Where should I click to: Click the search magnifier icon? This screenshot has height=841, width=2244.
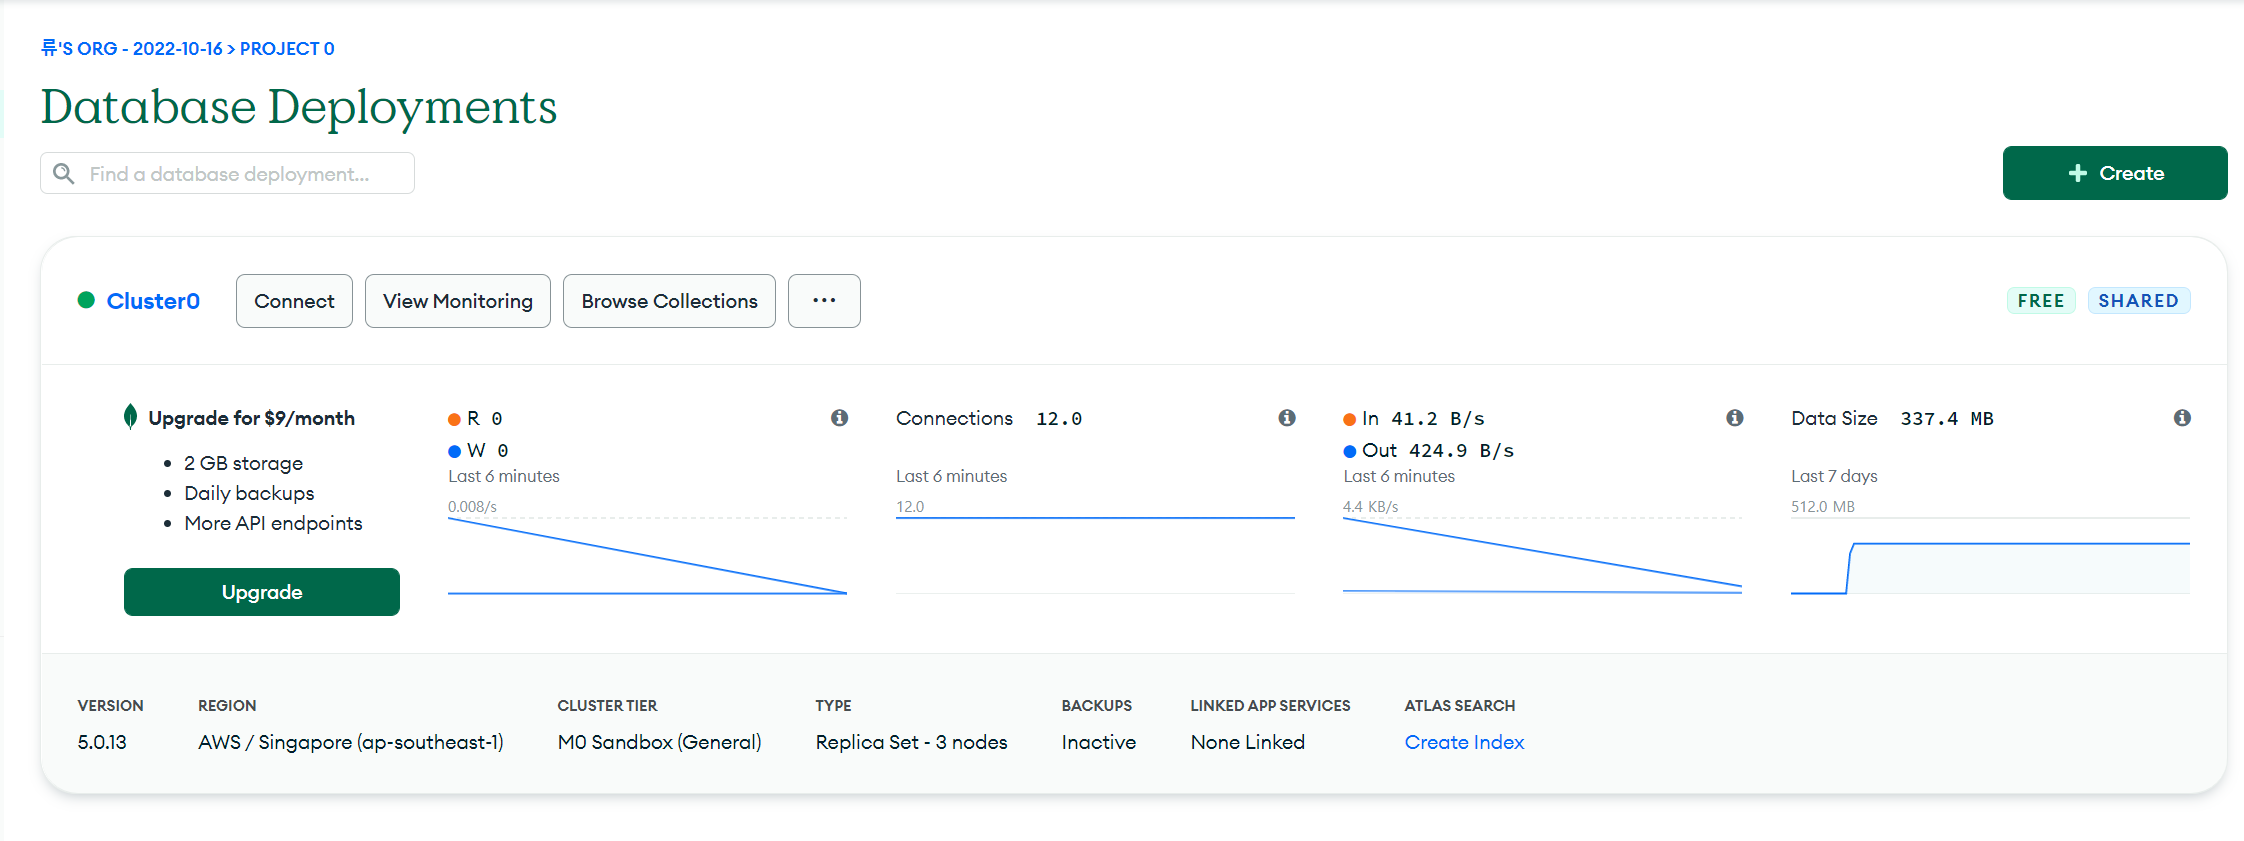pyautogui.click(x=64, y=174)
